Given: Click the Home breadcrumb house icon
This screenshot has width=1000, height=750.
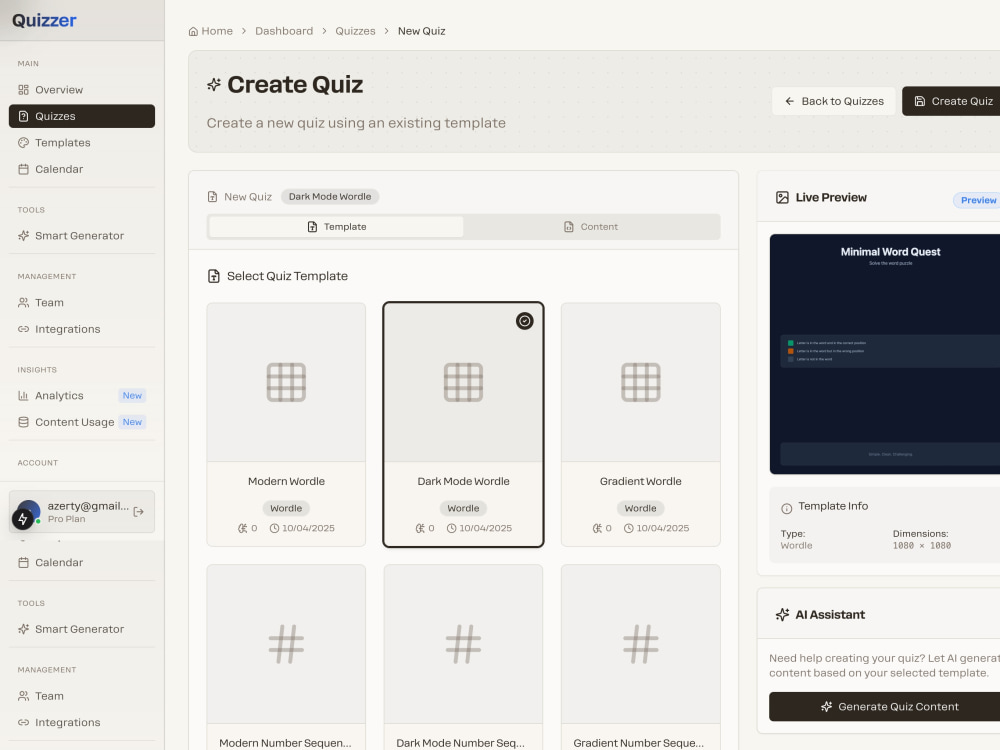Looking at the screenshot, I should click(x=193, y=31).
